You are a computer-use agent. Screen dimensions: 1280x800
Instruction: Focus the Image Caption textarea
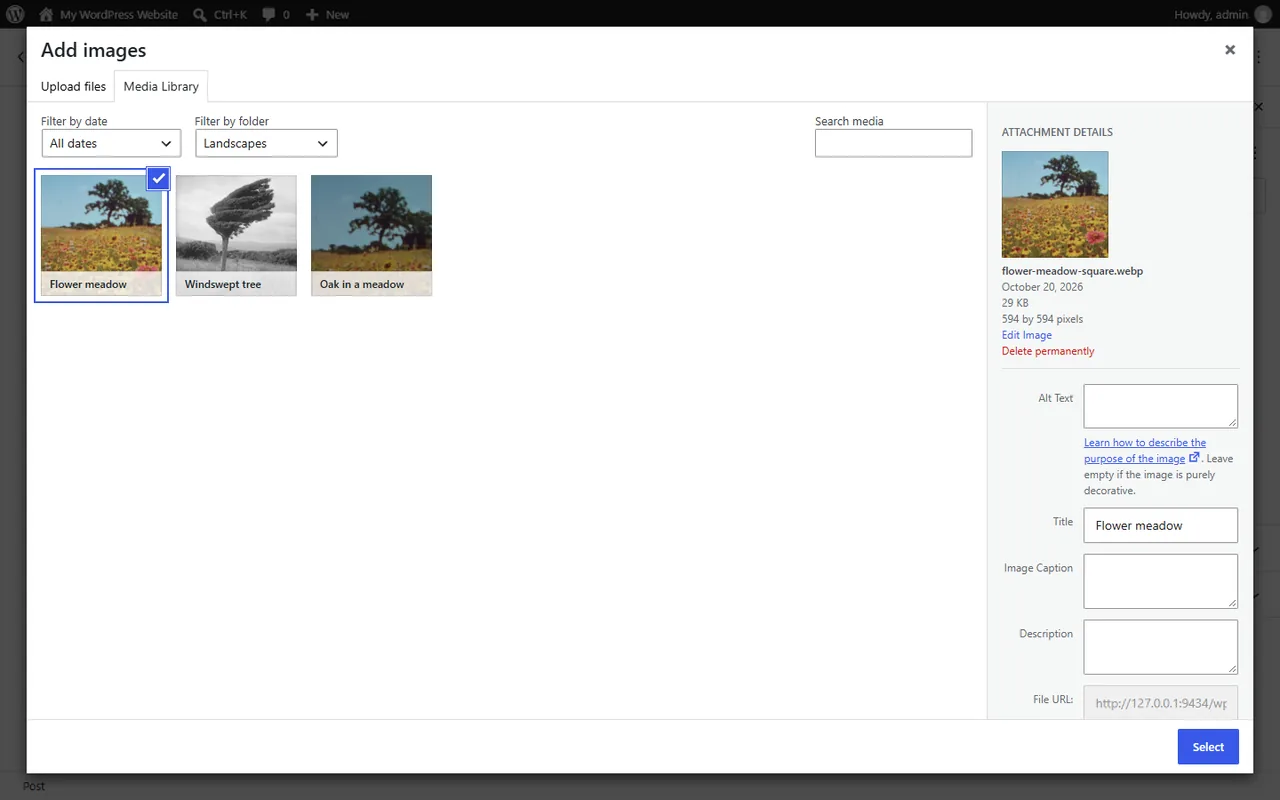1161,581
